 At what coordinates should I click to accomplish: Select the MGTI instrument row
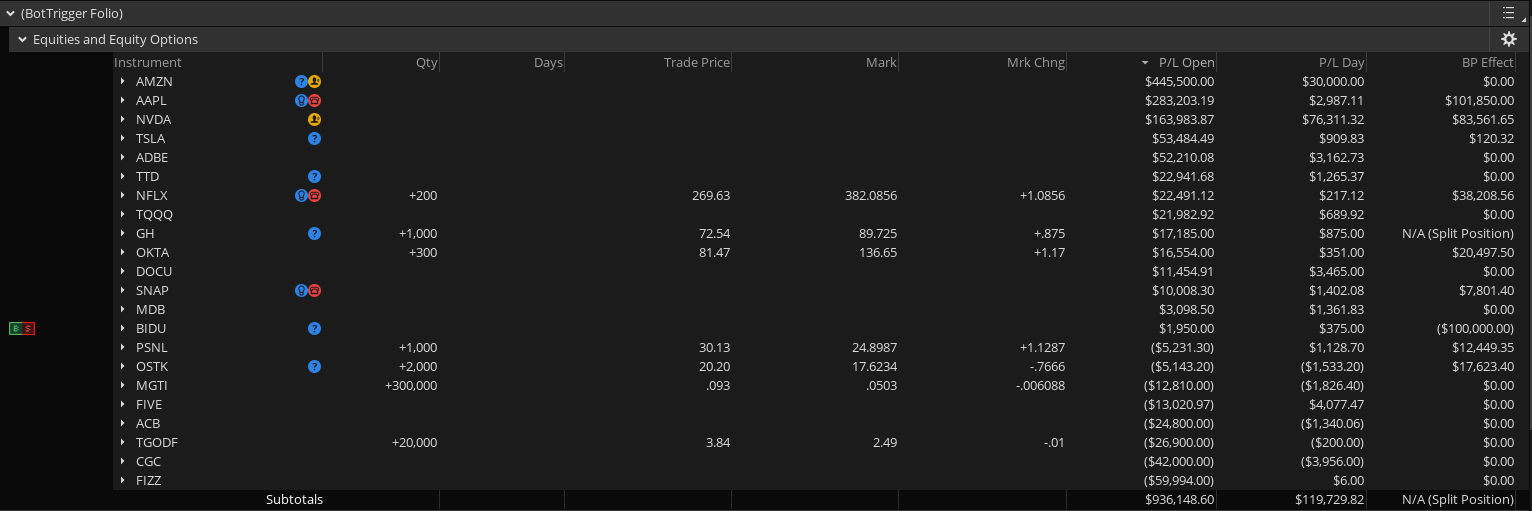tap(152, 386)
